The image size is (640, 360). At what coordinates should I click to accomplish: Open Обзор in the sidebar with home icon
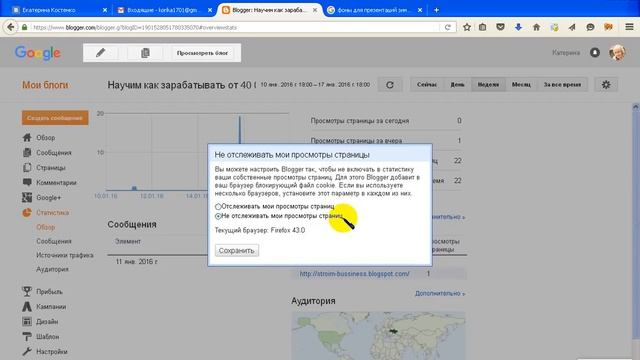[45, 138]
